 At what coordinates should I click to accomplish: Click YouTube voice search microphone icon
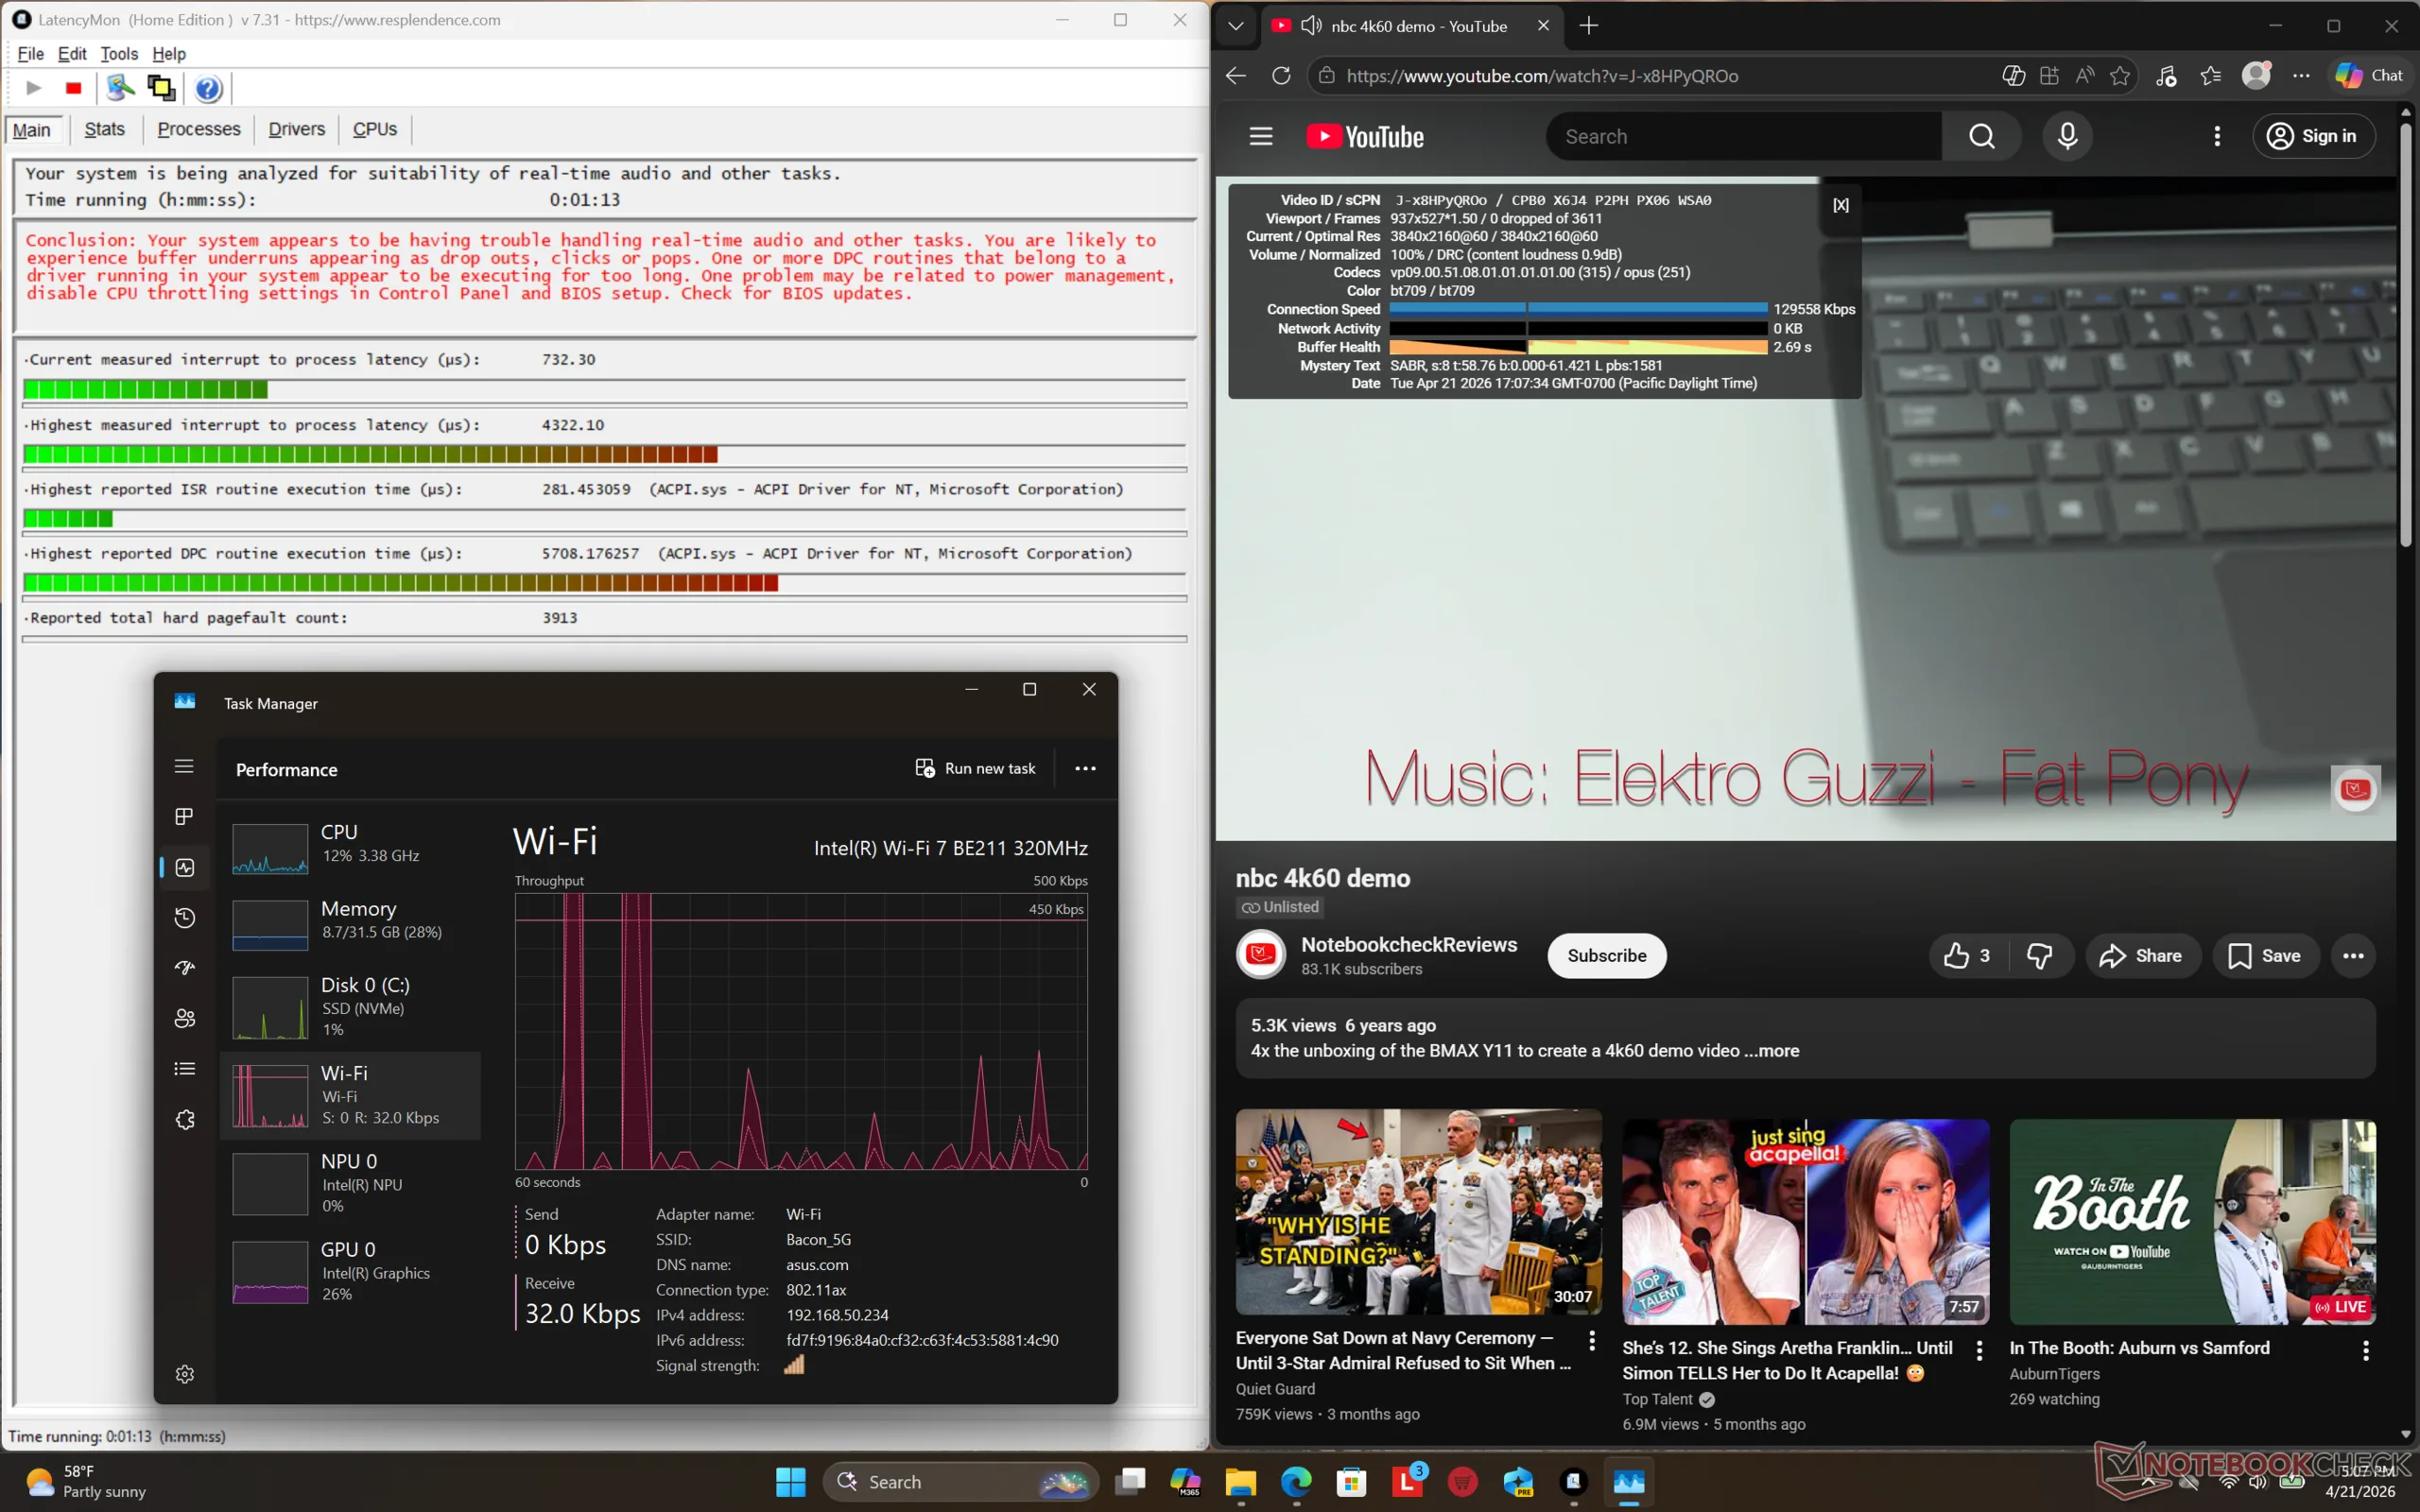pos(2067,136)
